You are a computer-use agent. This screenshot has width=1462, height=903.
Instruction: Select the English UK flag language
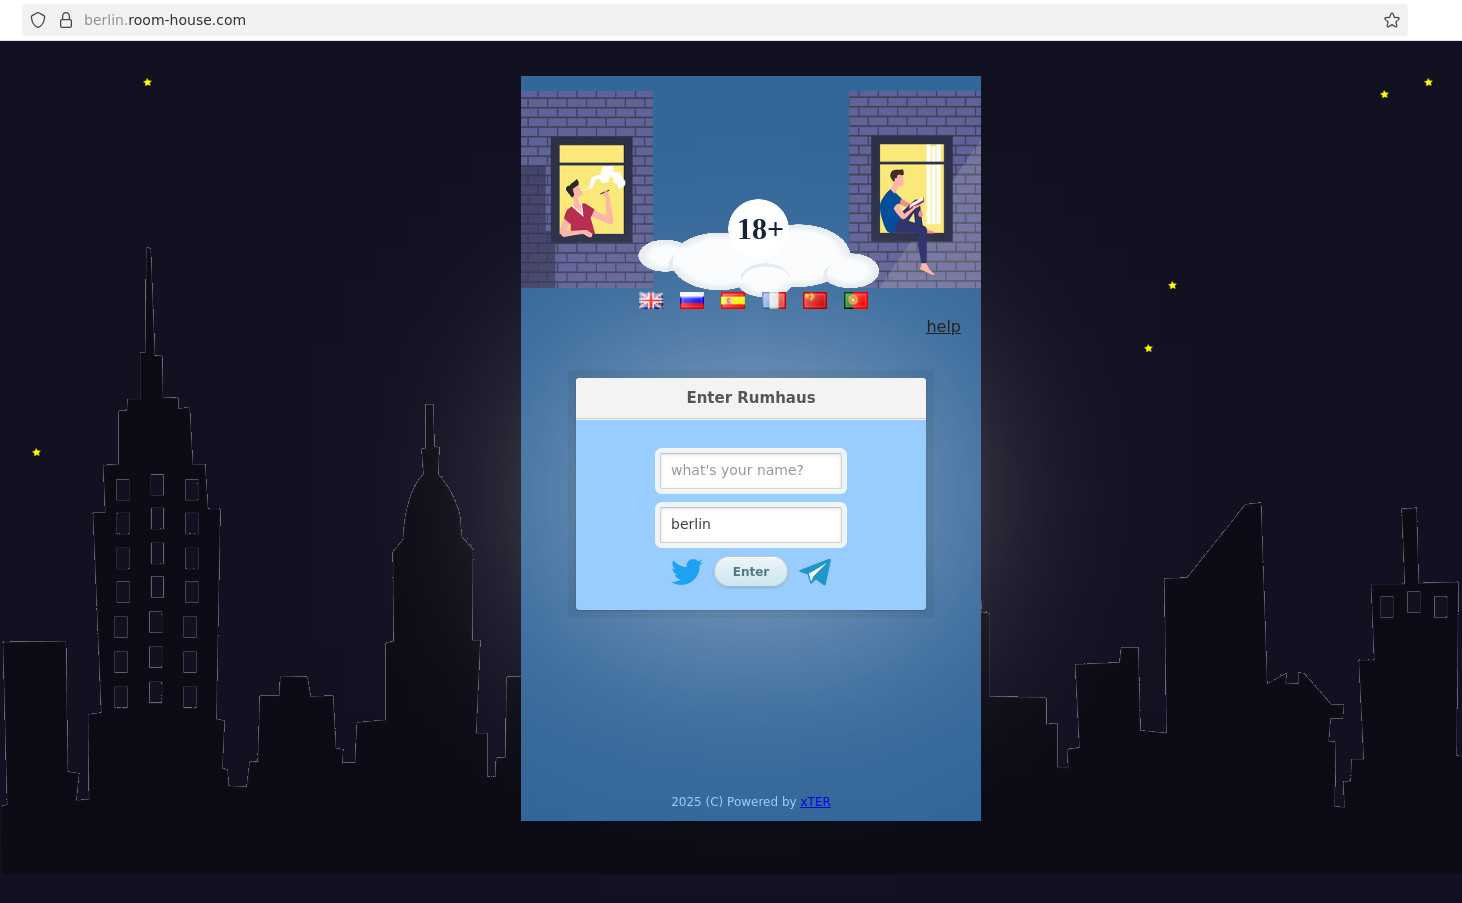[x=651, y=300]
